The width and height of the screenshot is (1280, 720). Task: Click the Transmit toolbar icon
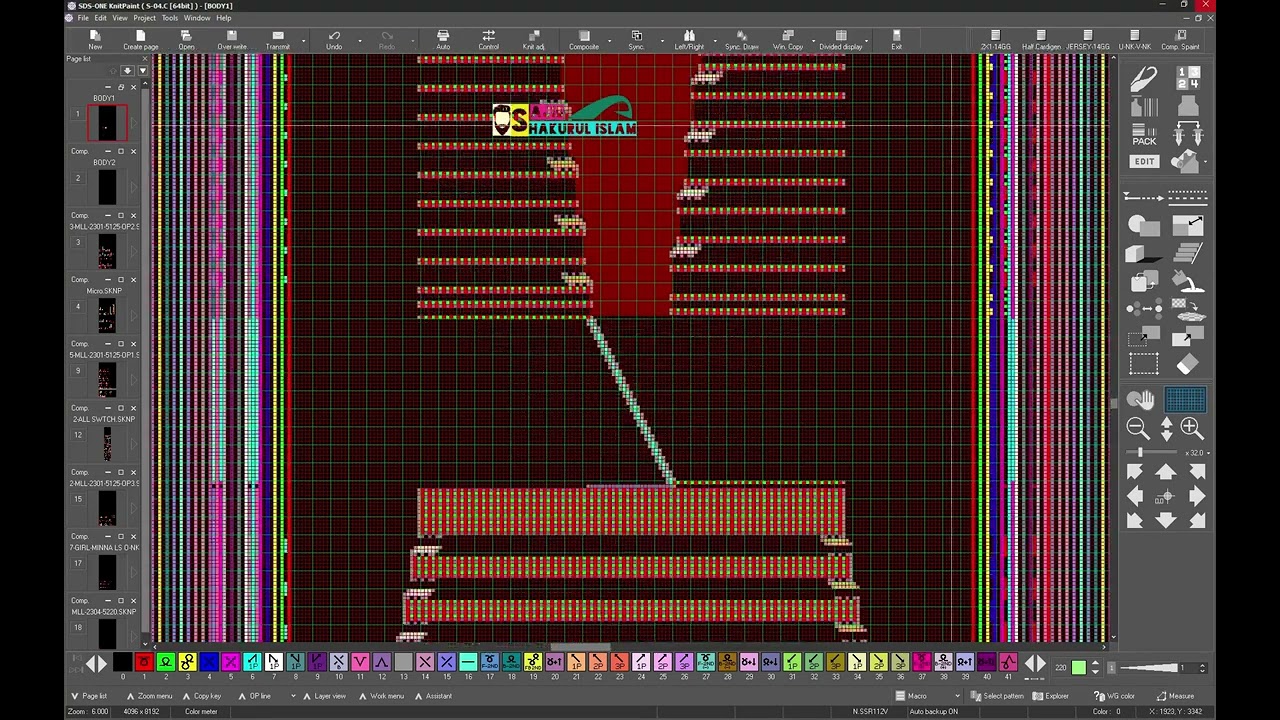pos(278,40)
